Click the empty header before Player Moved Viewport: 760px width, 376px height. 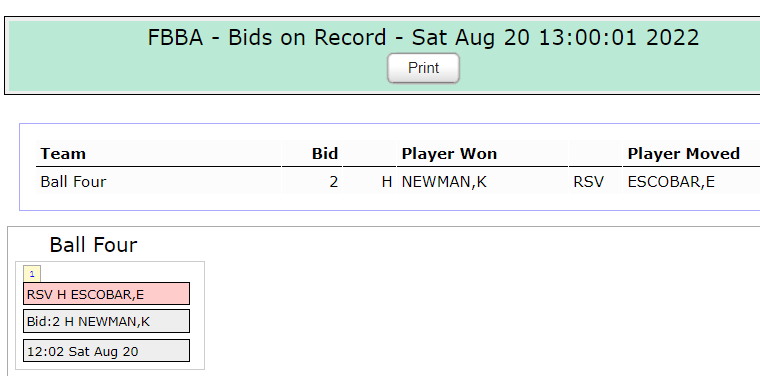pyautogui.click(x=595, y=154)
